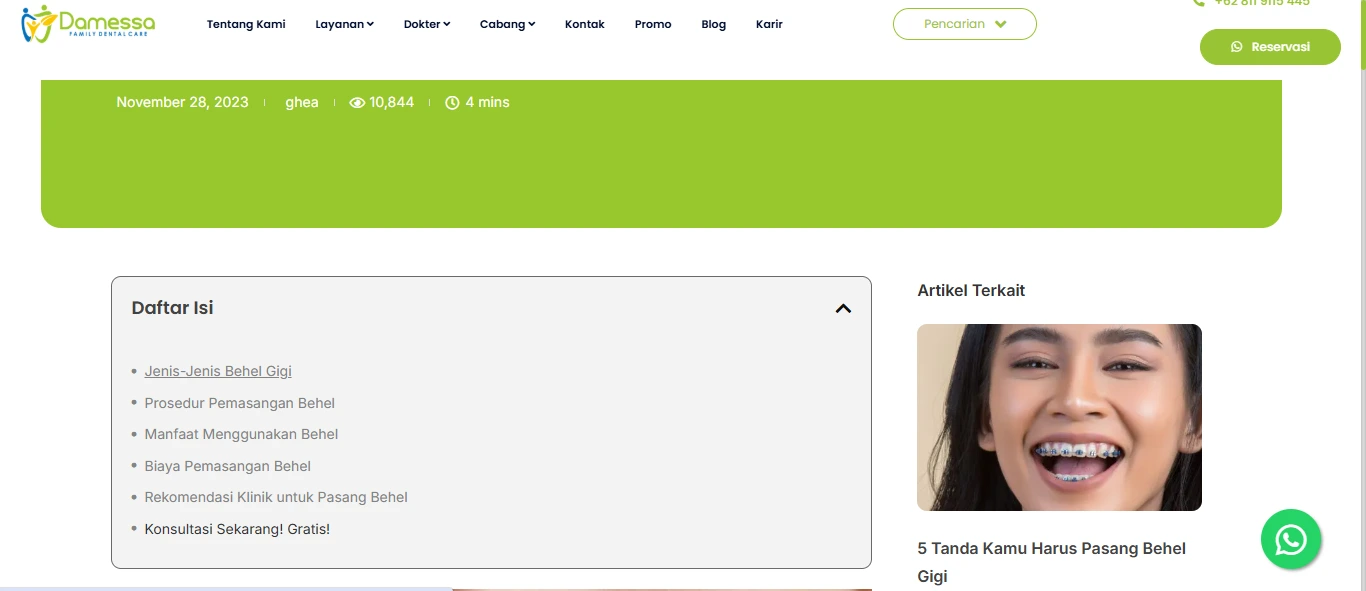Click the eye views icon beside 10,844
The image size is (1366, 591).
point(357,102)
